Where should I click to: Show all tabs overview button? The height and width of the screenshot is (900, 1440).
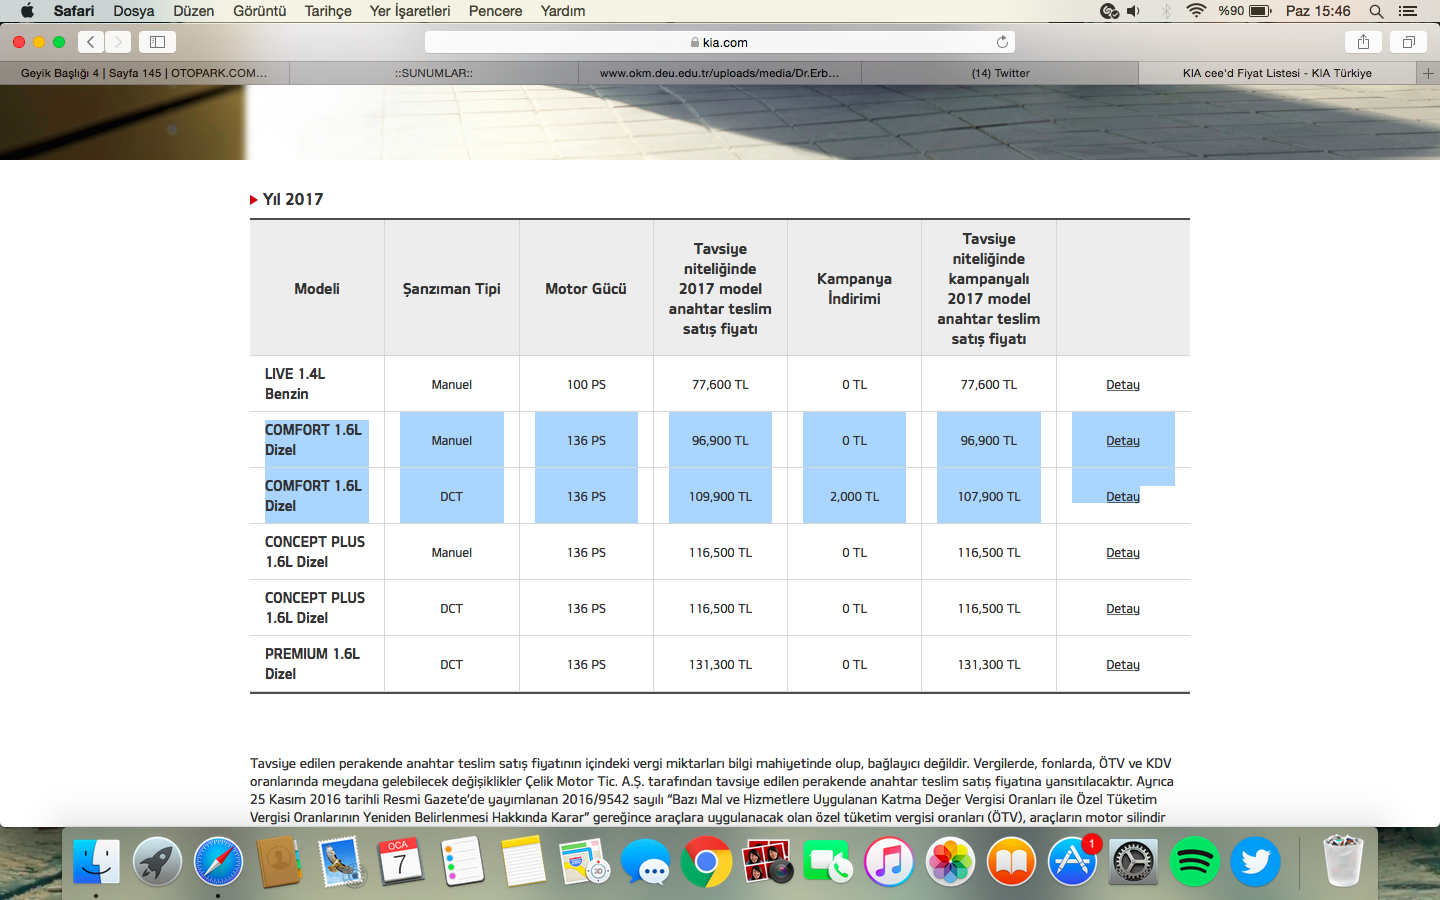pyautogui.click(x=1408, y=42)
